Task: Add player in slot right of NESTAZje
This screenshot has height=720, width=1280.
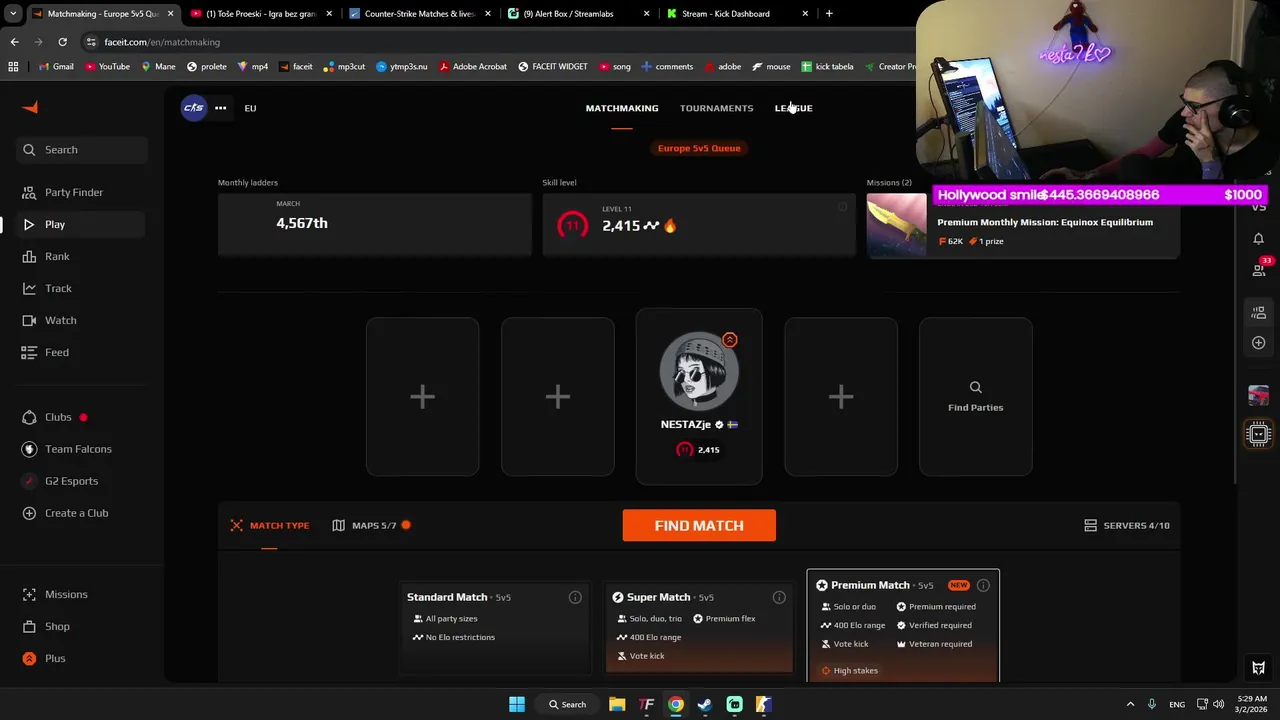Action: point(841,397)
